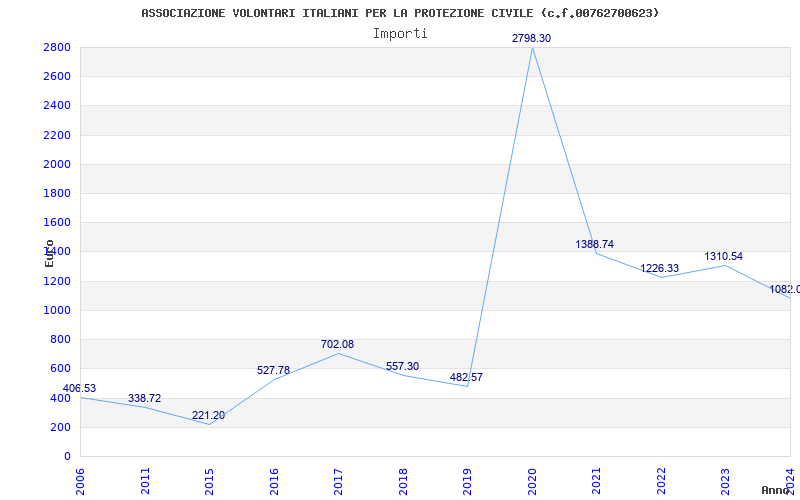This screenshot has height=500, width=800.
Task: Click the 2798.30 peak value label
Action: (532, 38)
